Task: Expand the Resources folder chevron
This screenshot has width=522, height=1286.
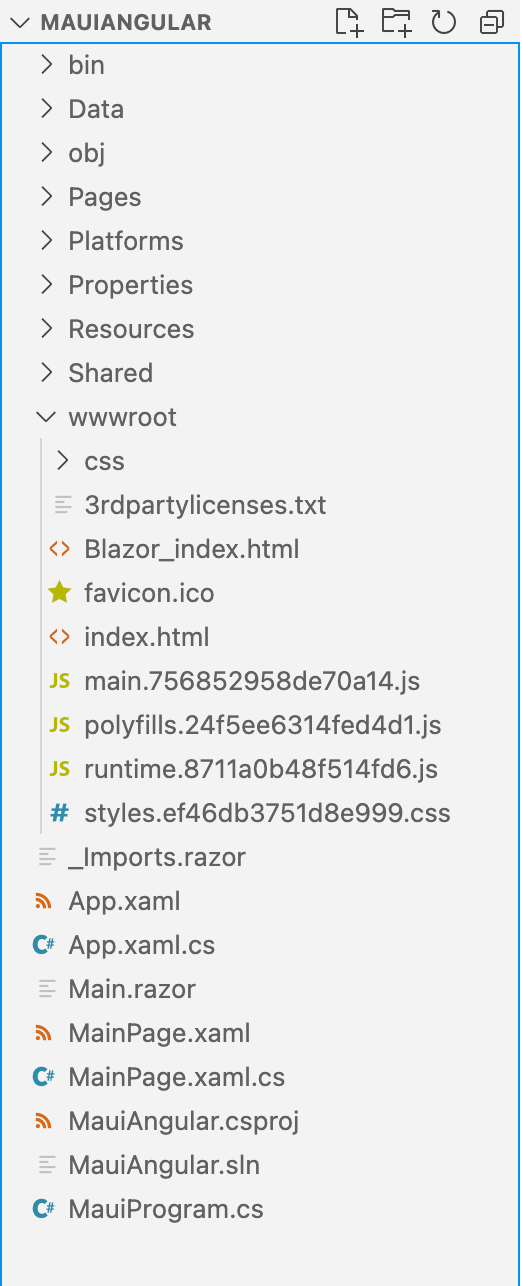Action: 46,329
